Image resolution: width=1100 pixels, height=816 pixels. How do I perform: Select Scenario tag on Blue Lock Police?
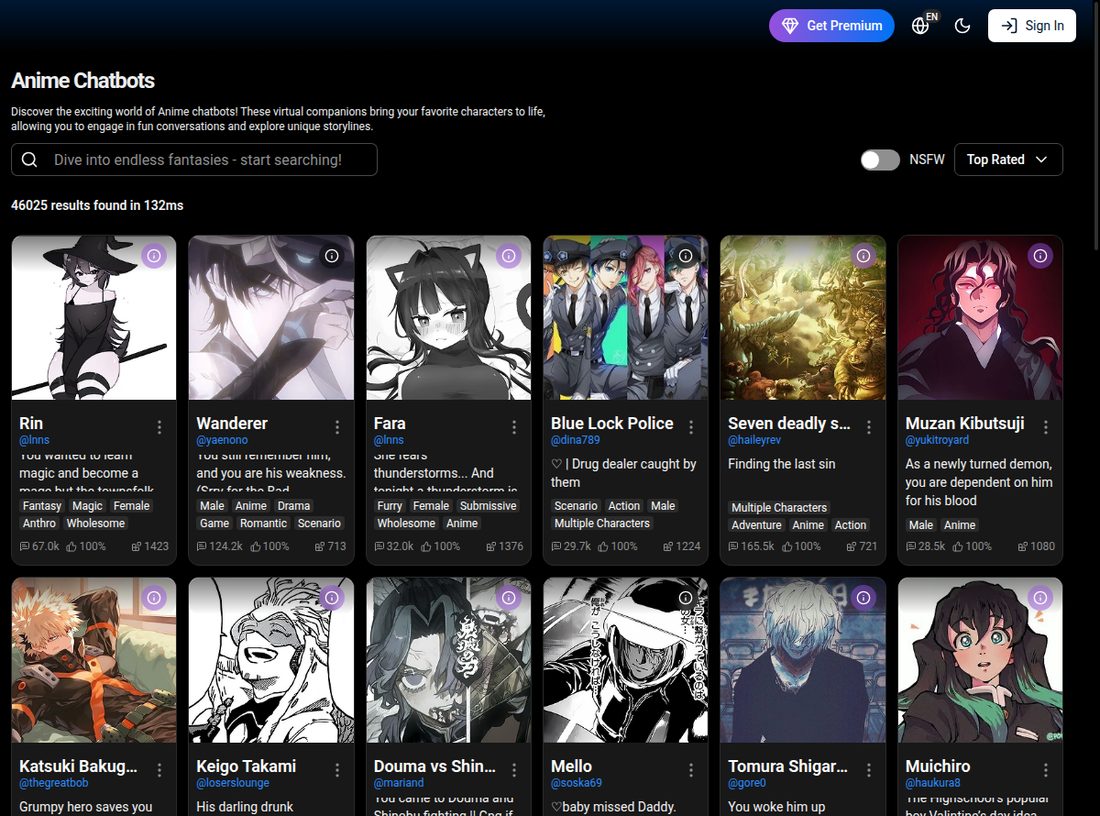576,506
